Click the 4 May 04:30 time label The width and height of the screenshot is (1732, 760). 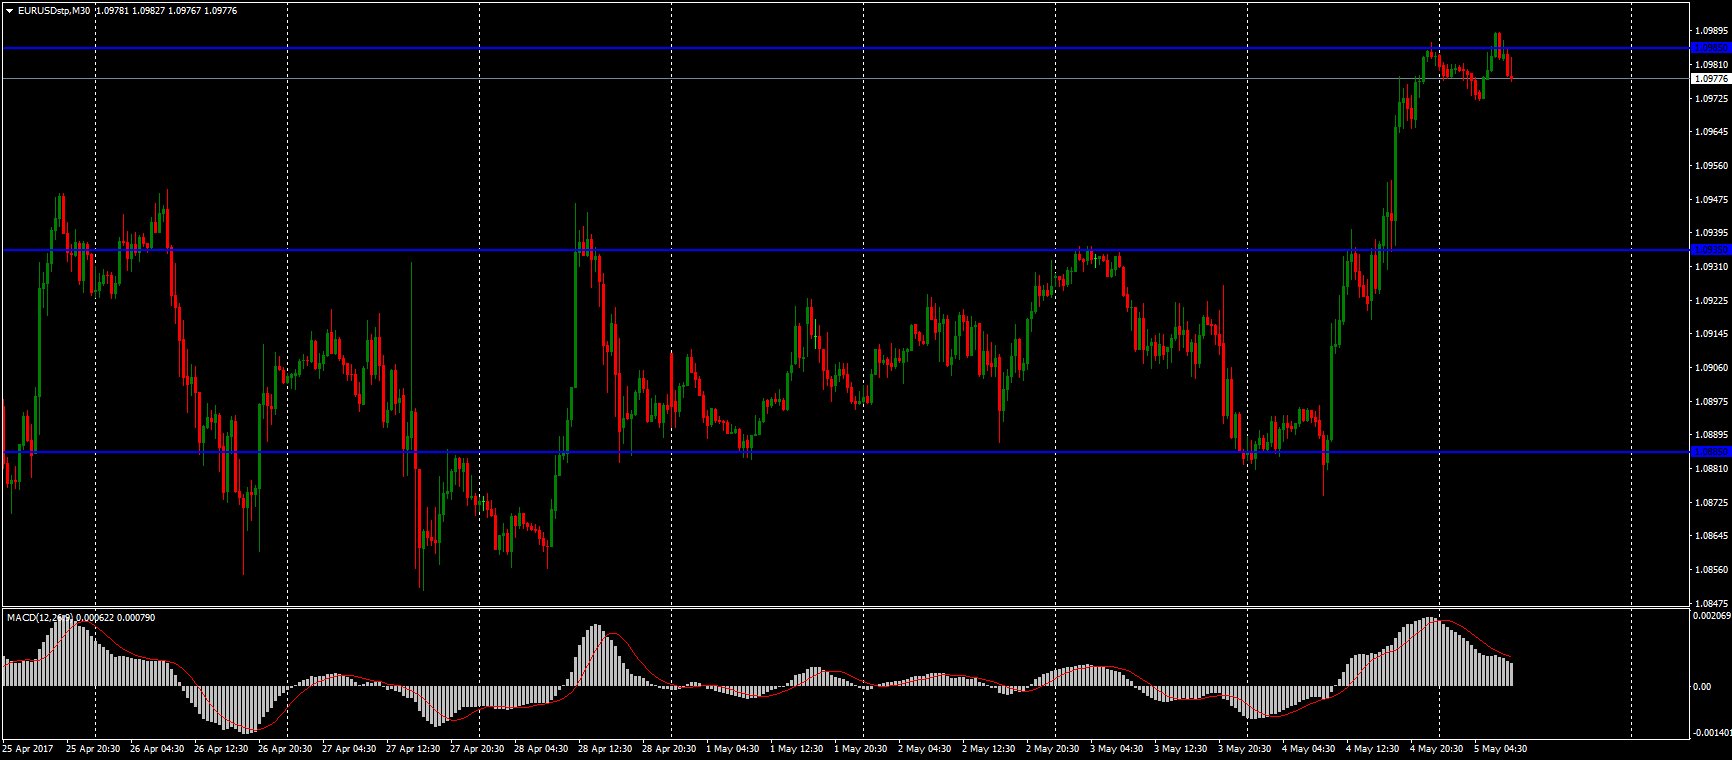coord(1307,748)
